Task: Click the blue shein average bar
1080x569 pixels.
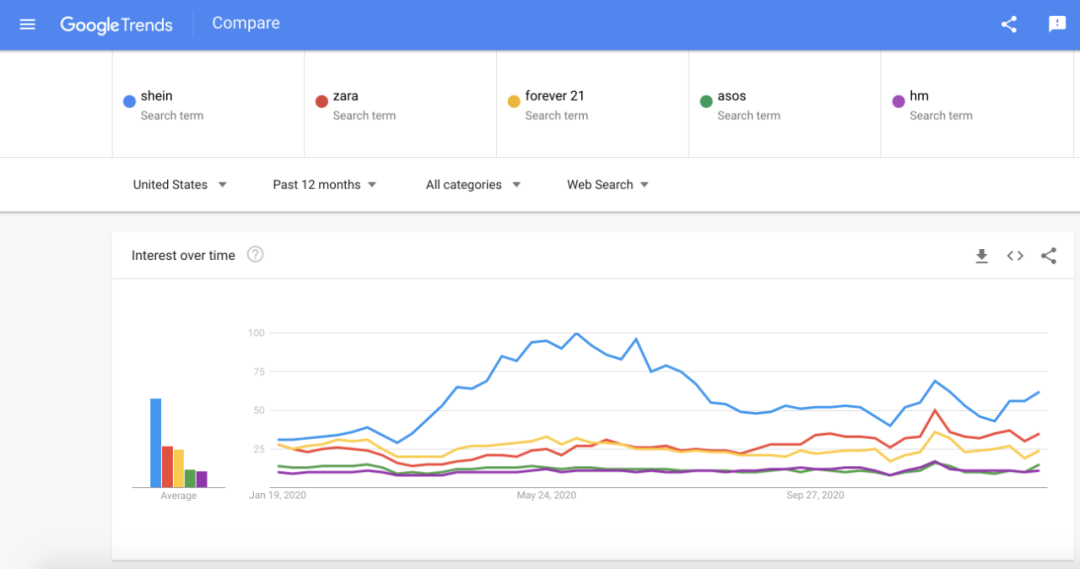Action: pos(156,443)
